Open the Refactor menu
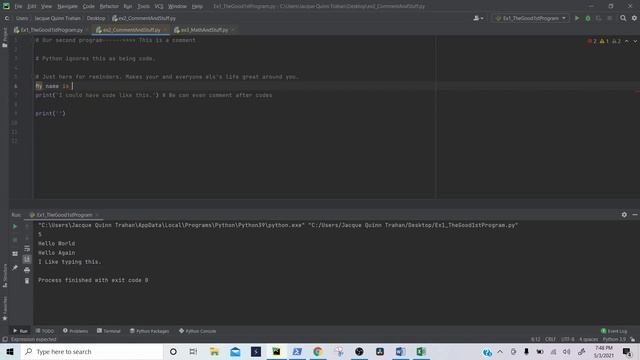This screenshot has width=640, height=360. (x=109, y=6)
